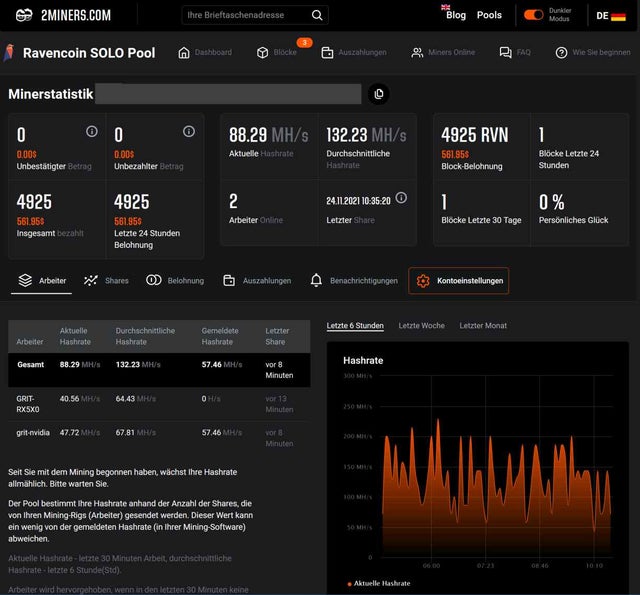Click the 57.46 MH/s reported hashrate for grit-nvidia
Image resolution: width=640 pixels, height=595 pixels.
click(222, 432)
